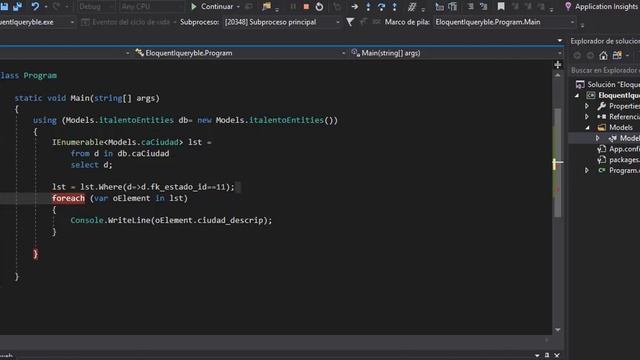Click the vertical scrollbar up arrow
This screenshot has height=360, width=640.
click(558, 76)
